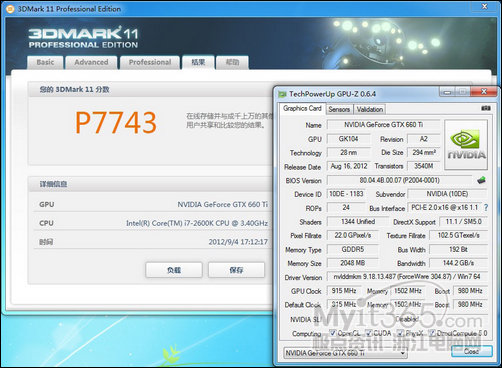
Task: Click the 保存 save button
Action: pyautogui.click(x=236, y=270)
